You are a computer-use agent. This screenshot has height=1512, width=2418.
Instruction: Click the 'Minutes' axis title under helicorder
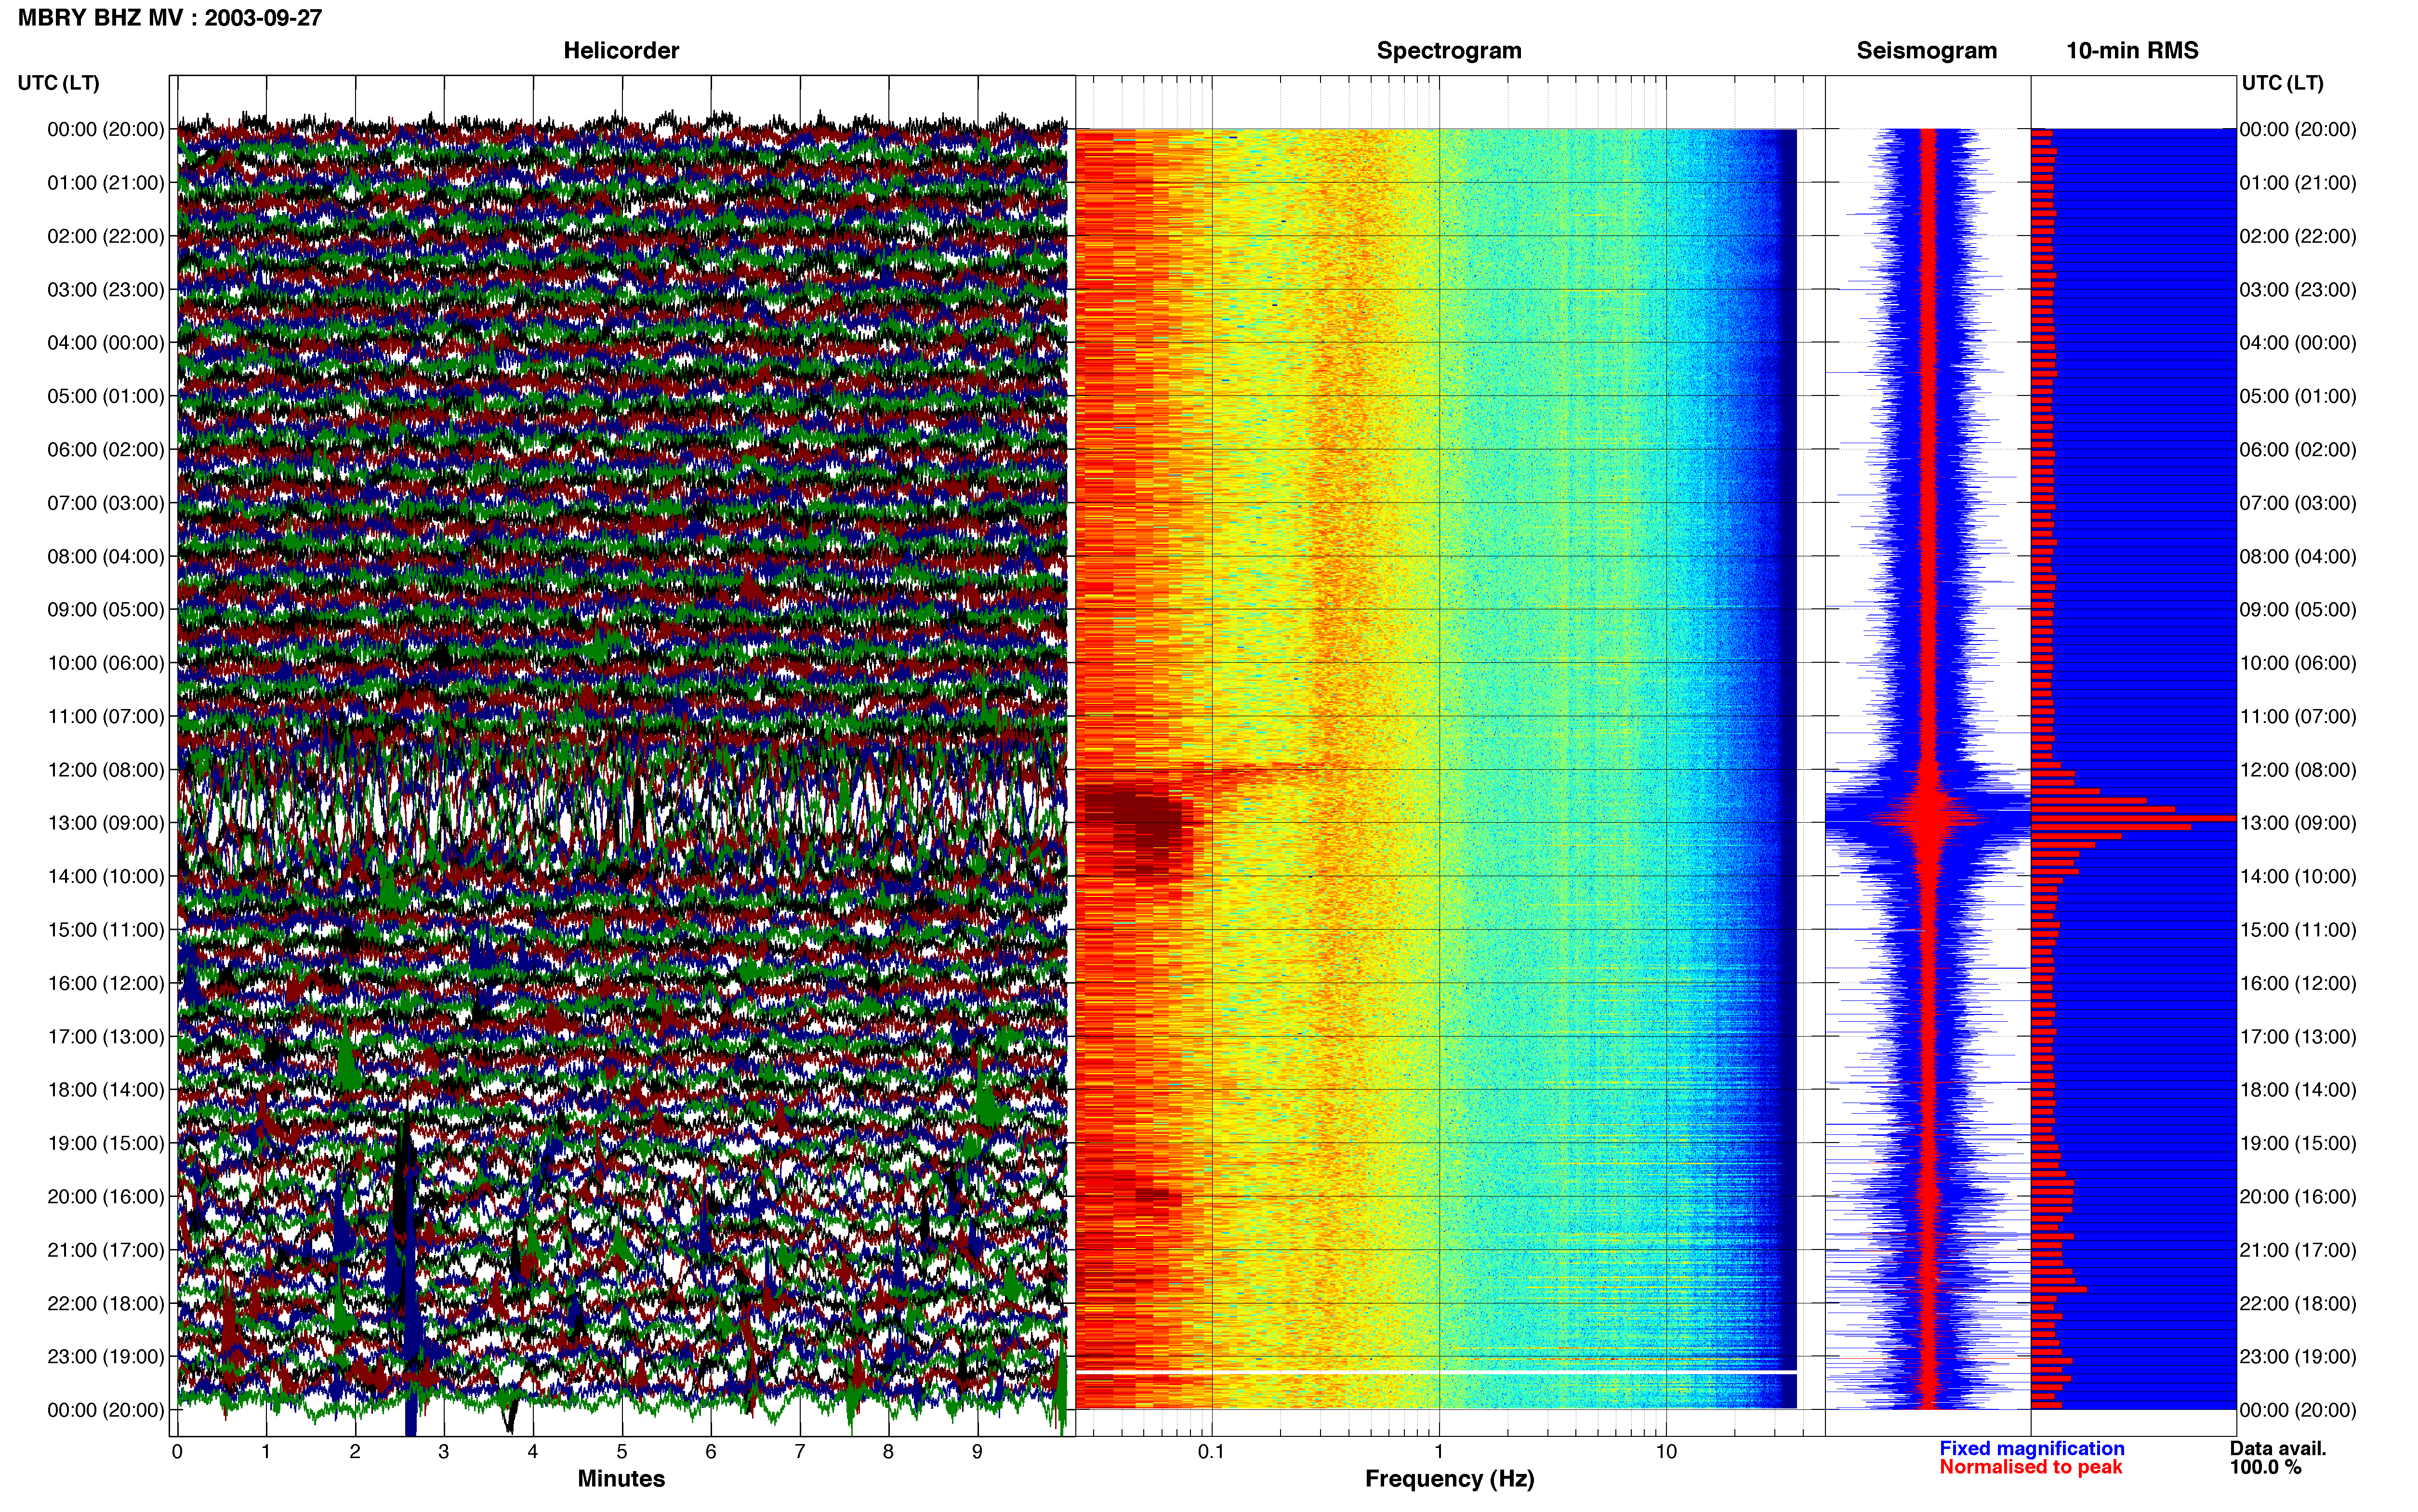[x=621, y=1479]
